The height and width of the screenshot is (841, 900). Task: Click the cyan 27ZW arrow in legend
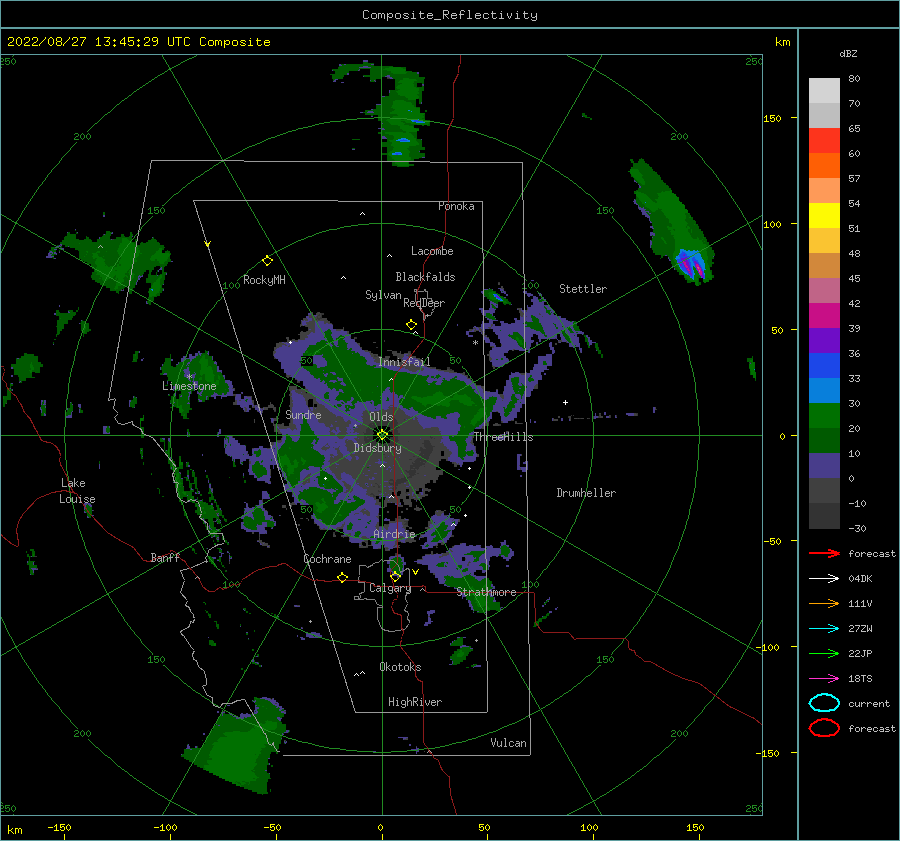pyautogui.click(x=824, y=629)
